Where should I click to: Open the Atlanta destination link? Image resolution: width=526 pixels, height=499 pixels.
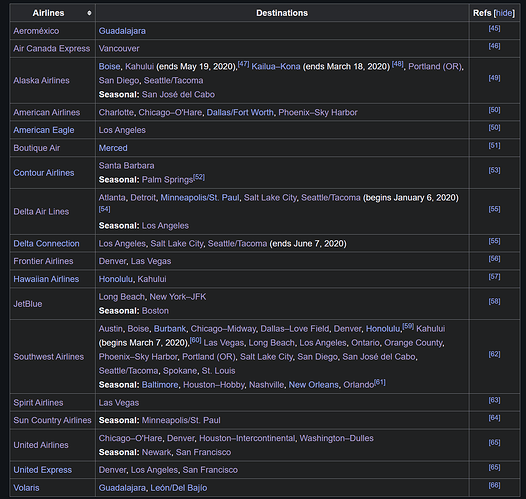(112, 198)
